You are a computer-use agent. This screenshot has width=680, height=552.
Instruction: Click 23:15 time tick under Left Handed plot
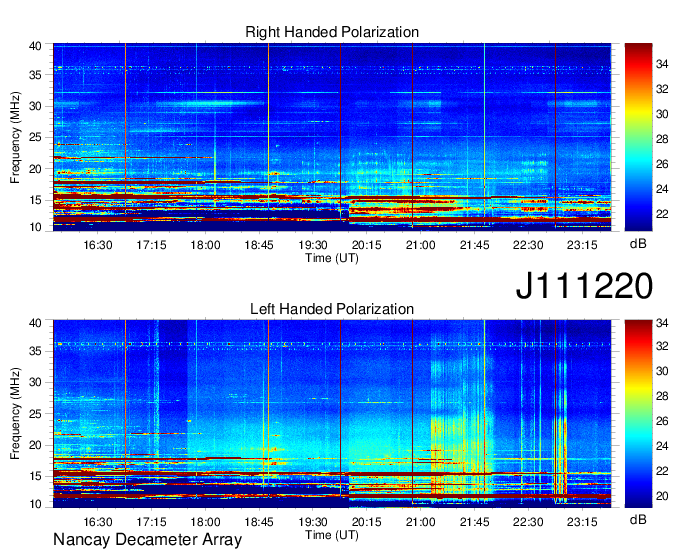click(x=582, y=522)
